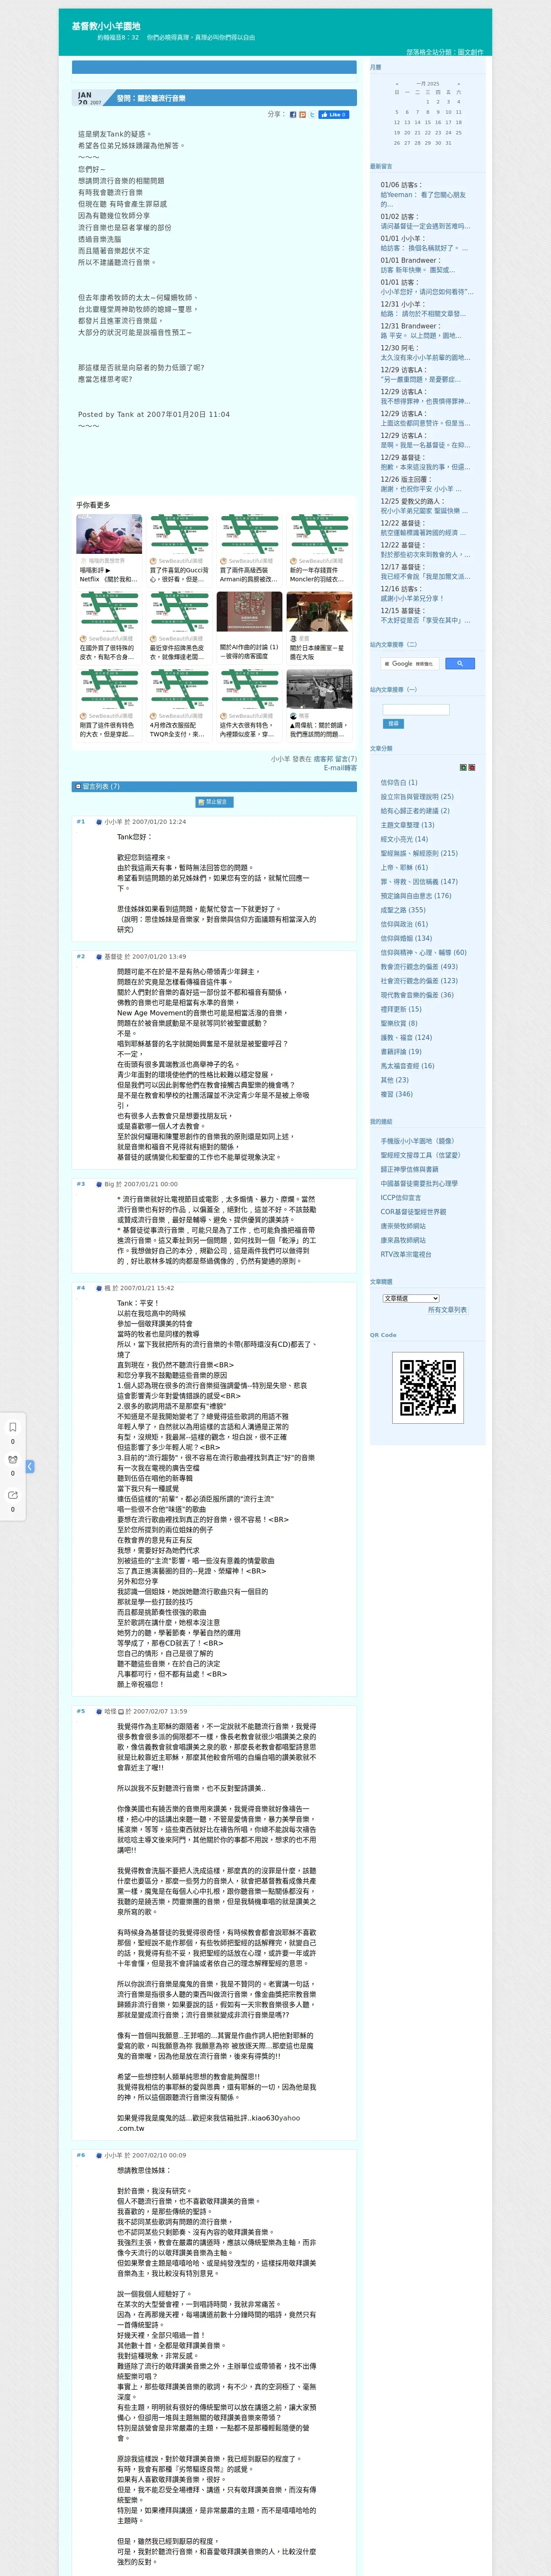Click 留言(7) link below post
Image resolution: width=551 pixels, height=2576 pixels.
click(346, 759)
